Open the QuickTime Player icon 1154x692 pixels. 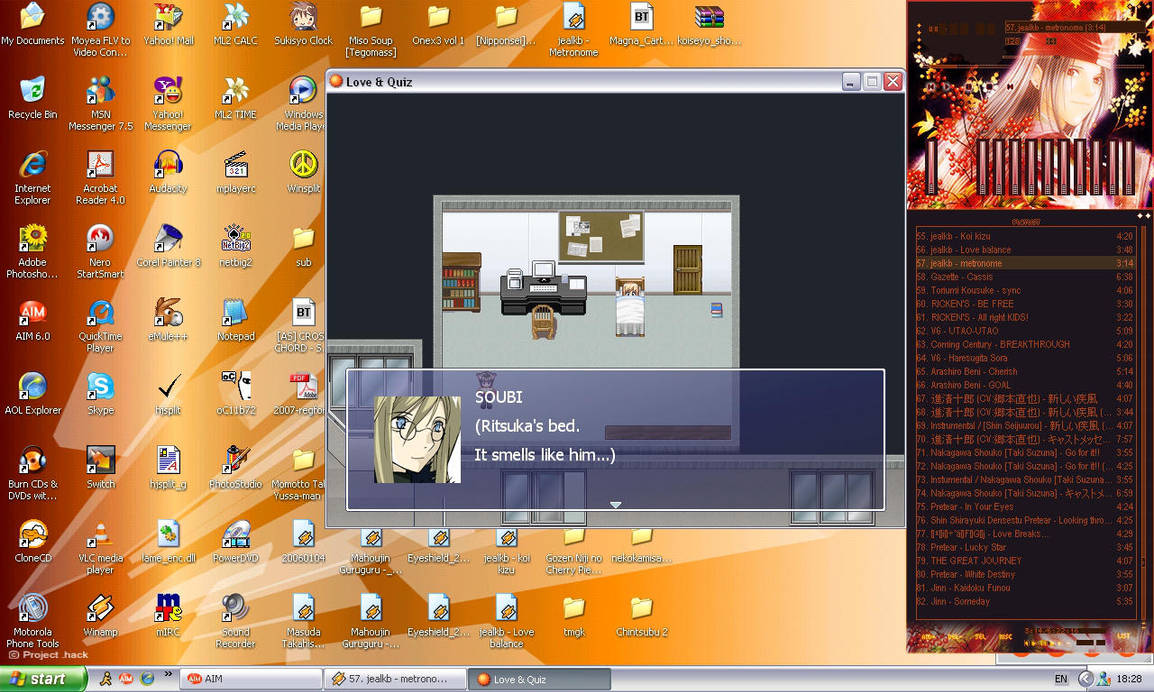click(101, 325)
